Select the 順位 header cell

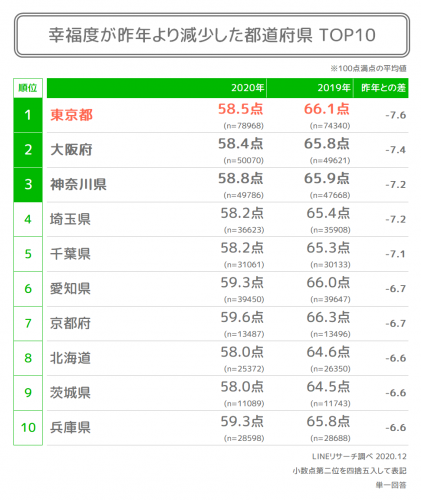pos(28,88)
